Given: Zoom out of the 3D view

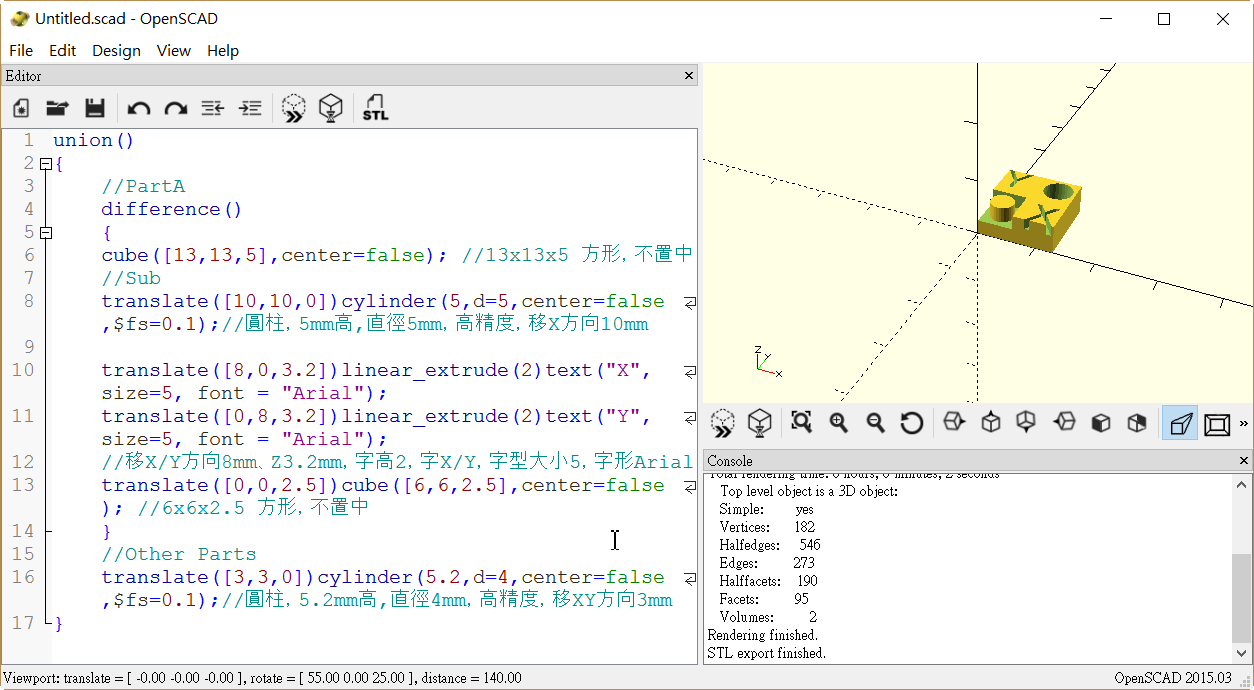Looking at the screenshot, I should pyautogui.click(x=875, y=423).
